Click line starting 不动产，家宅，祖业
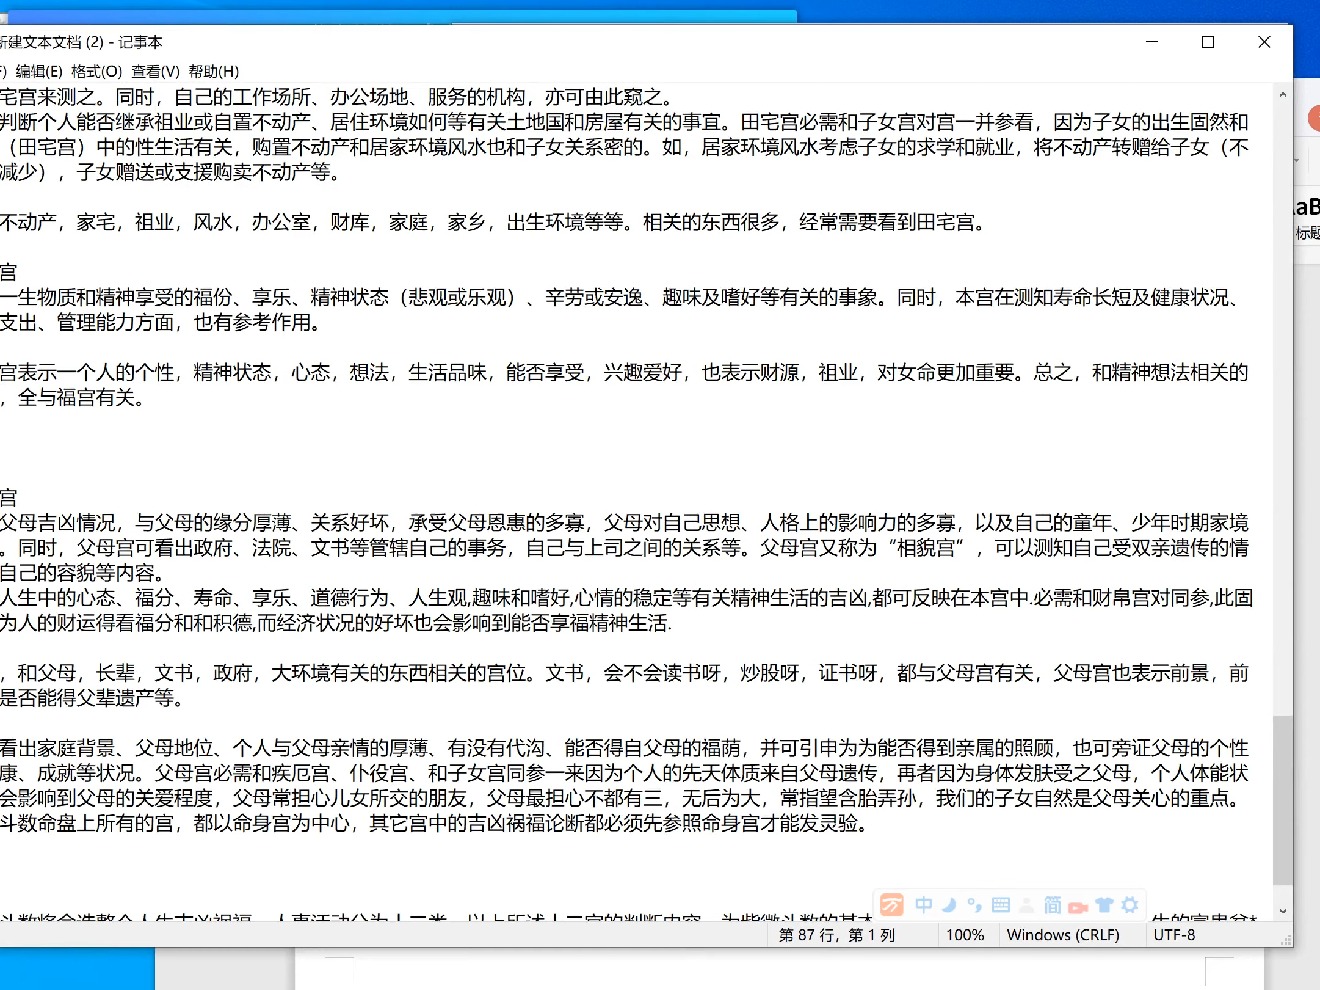1320x990 pixels. coord(493,222)
